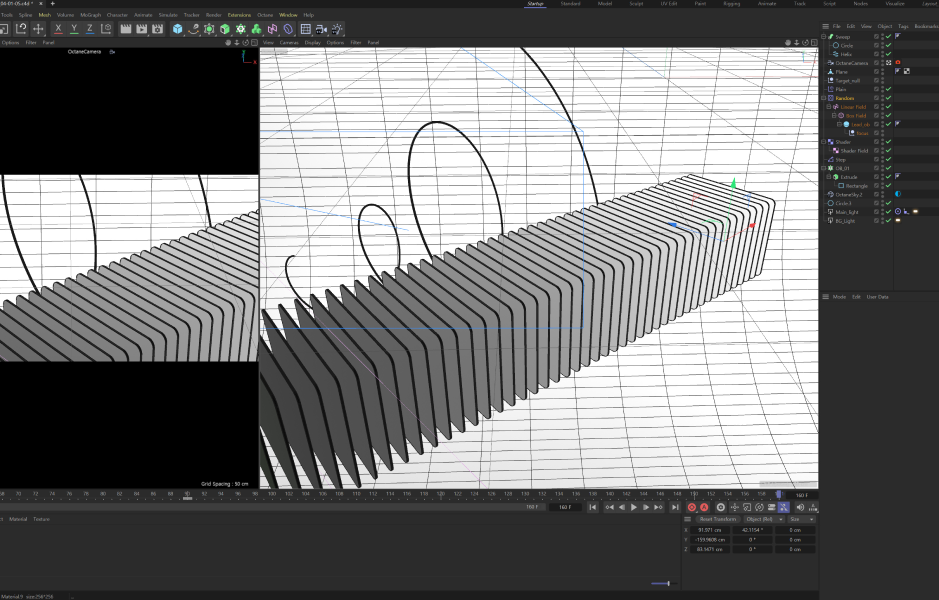Open Cameras menu in the viewport

[289, 43]
